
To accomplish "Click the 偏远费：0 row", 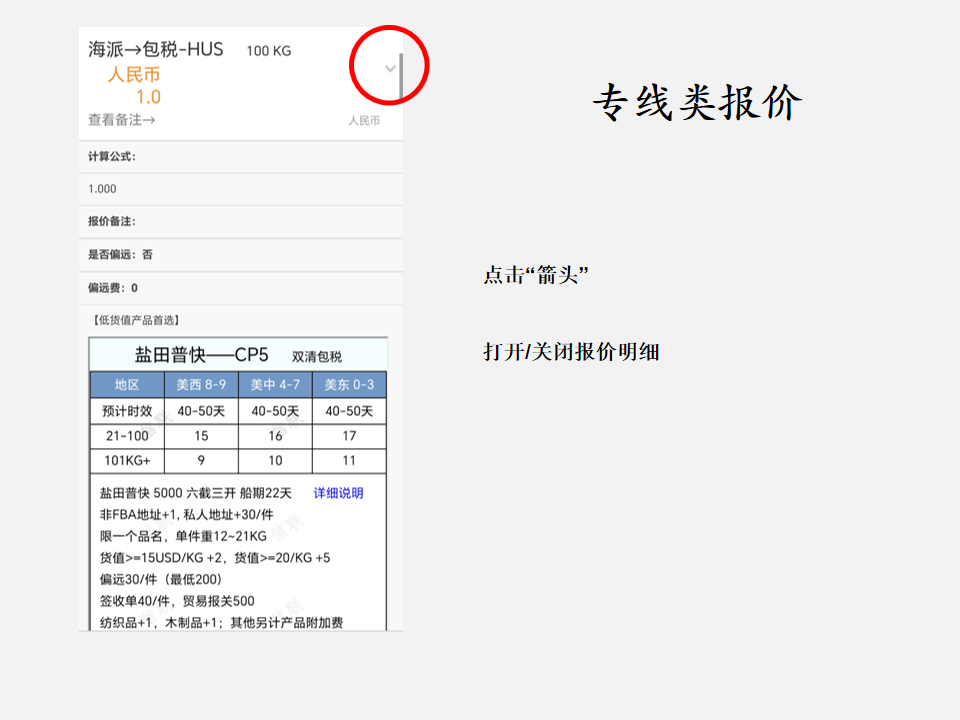I will [113, 288].
